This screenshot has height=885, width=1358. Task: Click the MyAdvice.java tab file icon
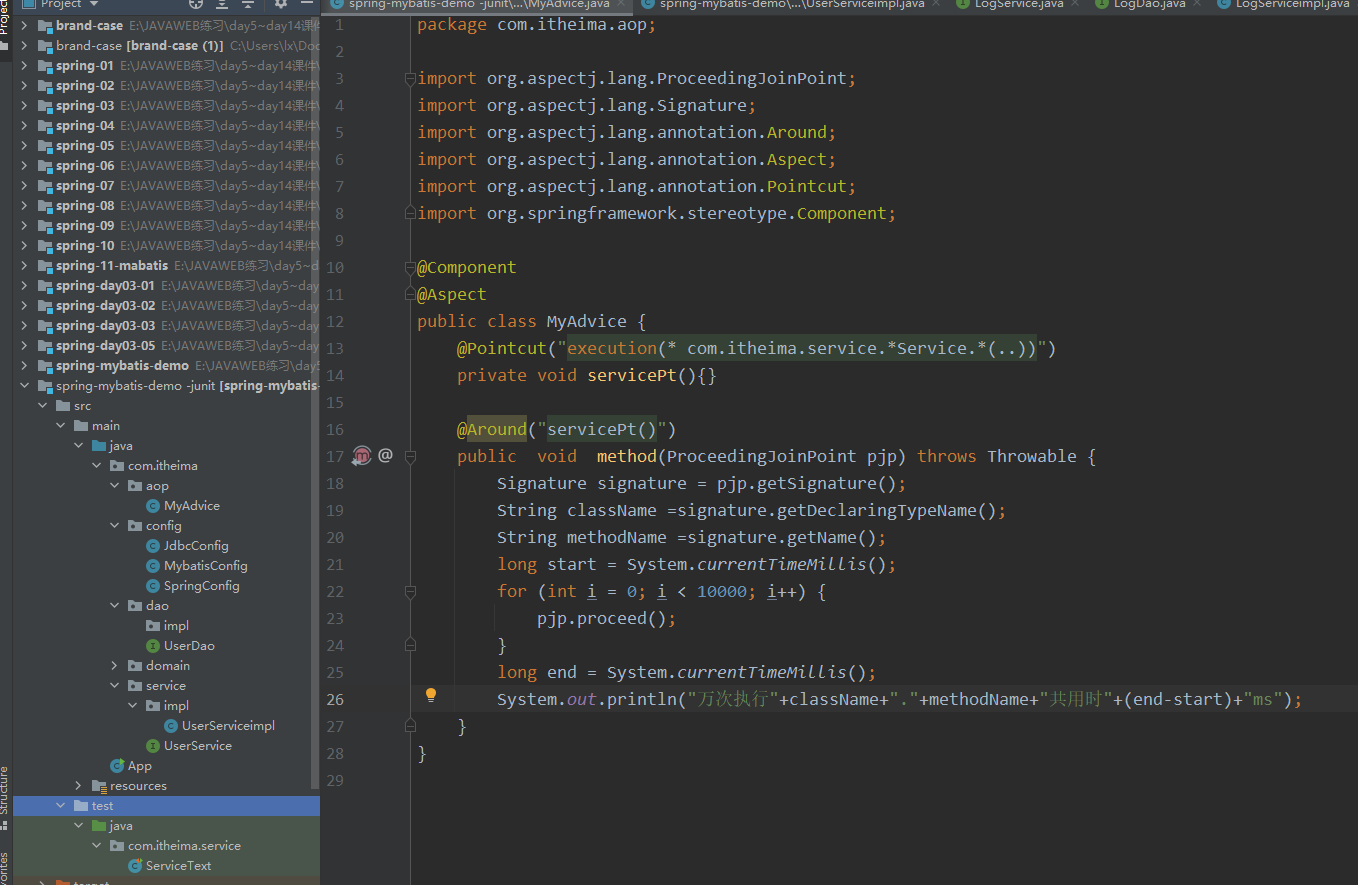click(x=337, y=4)
